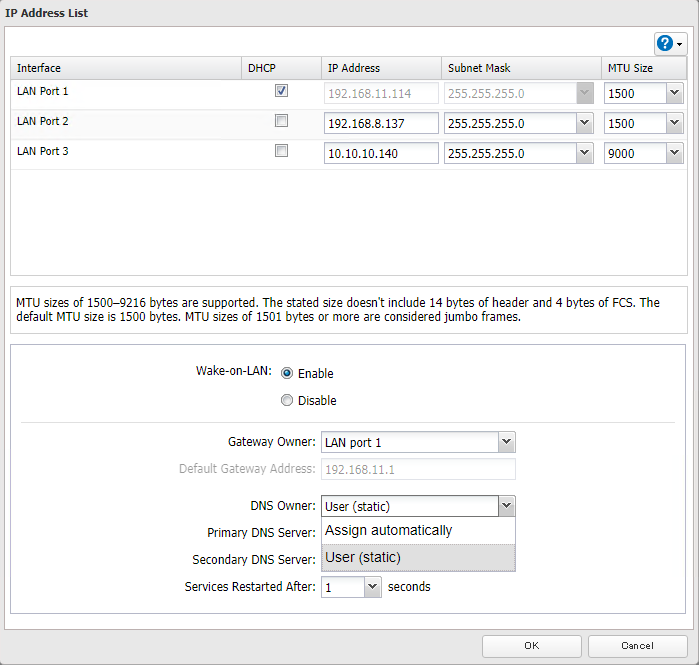The height and width of the screenshot is (665, 699).
Task: Enable DHCP checkbox for LAN Port 2
Action: pyautogui.click(x=282, y=121)
